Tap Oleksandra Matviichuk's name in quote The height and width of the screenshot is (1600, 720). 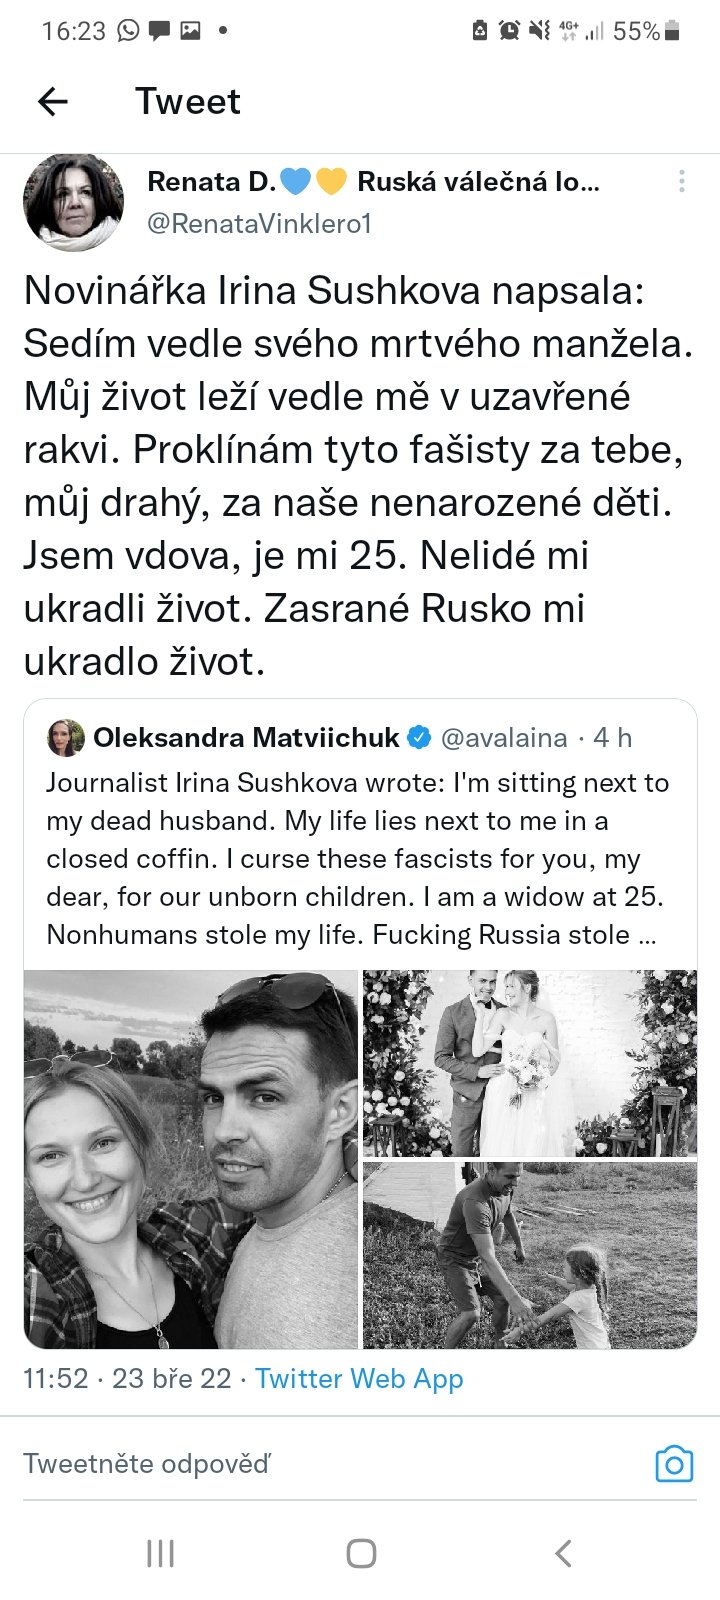[x=246, y=738]
